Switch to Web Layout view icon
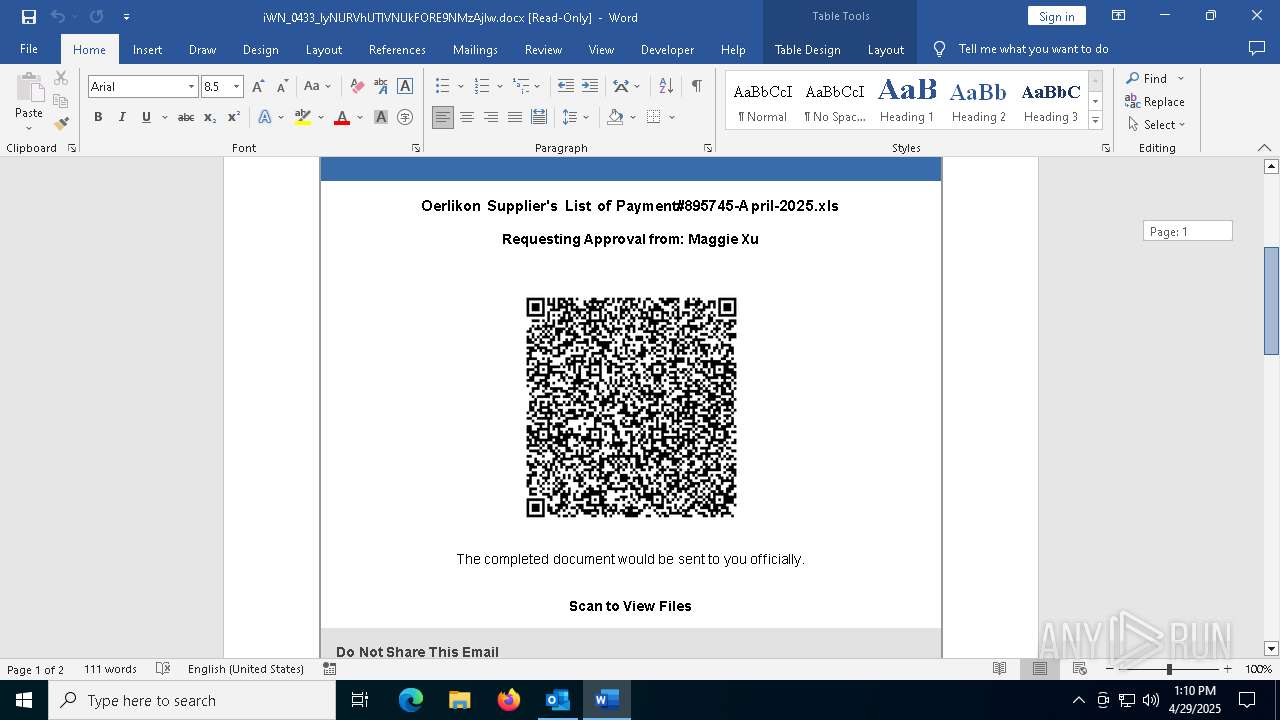This screenshot has width=1280, height=720. point(1079,669)
